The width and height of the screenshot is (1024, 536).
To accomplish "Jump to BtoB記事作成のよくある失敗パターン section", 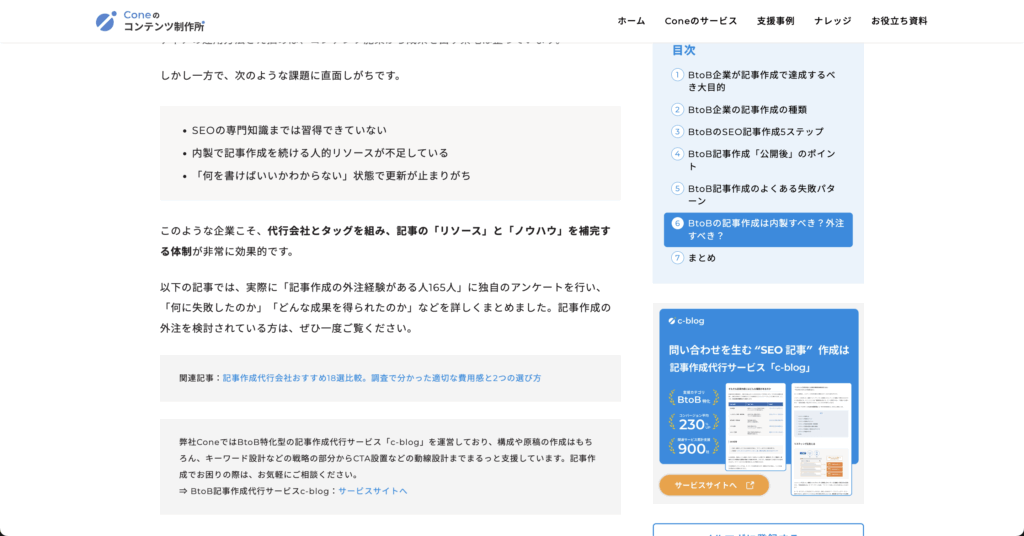I will (x=761, y=195).
